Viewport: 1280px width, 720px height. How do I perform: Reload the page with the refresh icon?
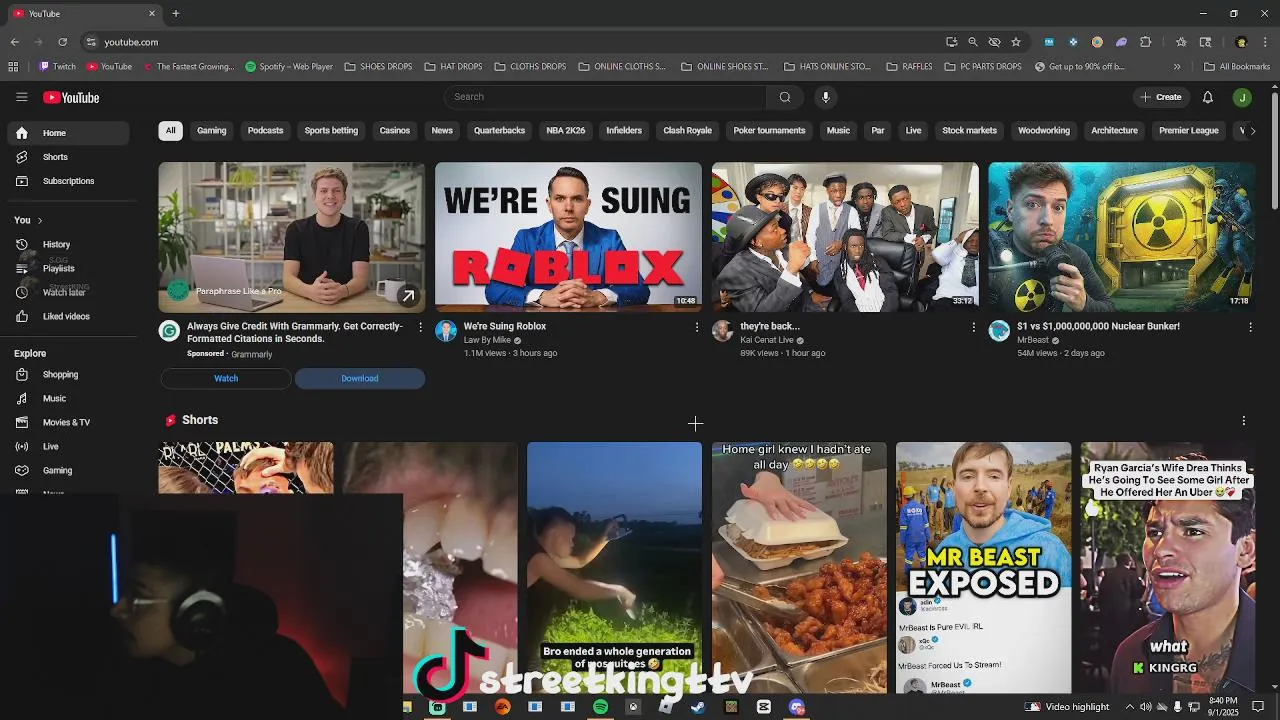point(62,42)
